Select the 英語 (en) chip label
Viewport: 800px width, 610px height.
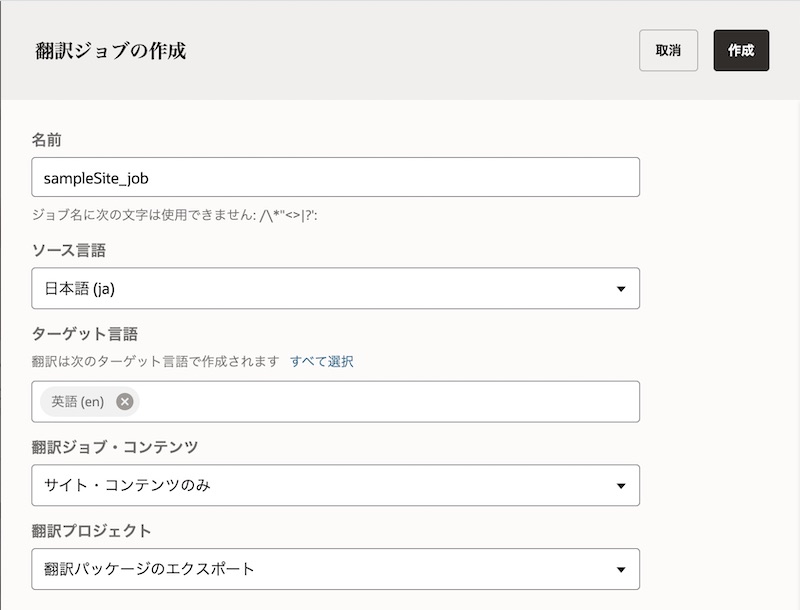tap(78, 401)
